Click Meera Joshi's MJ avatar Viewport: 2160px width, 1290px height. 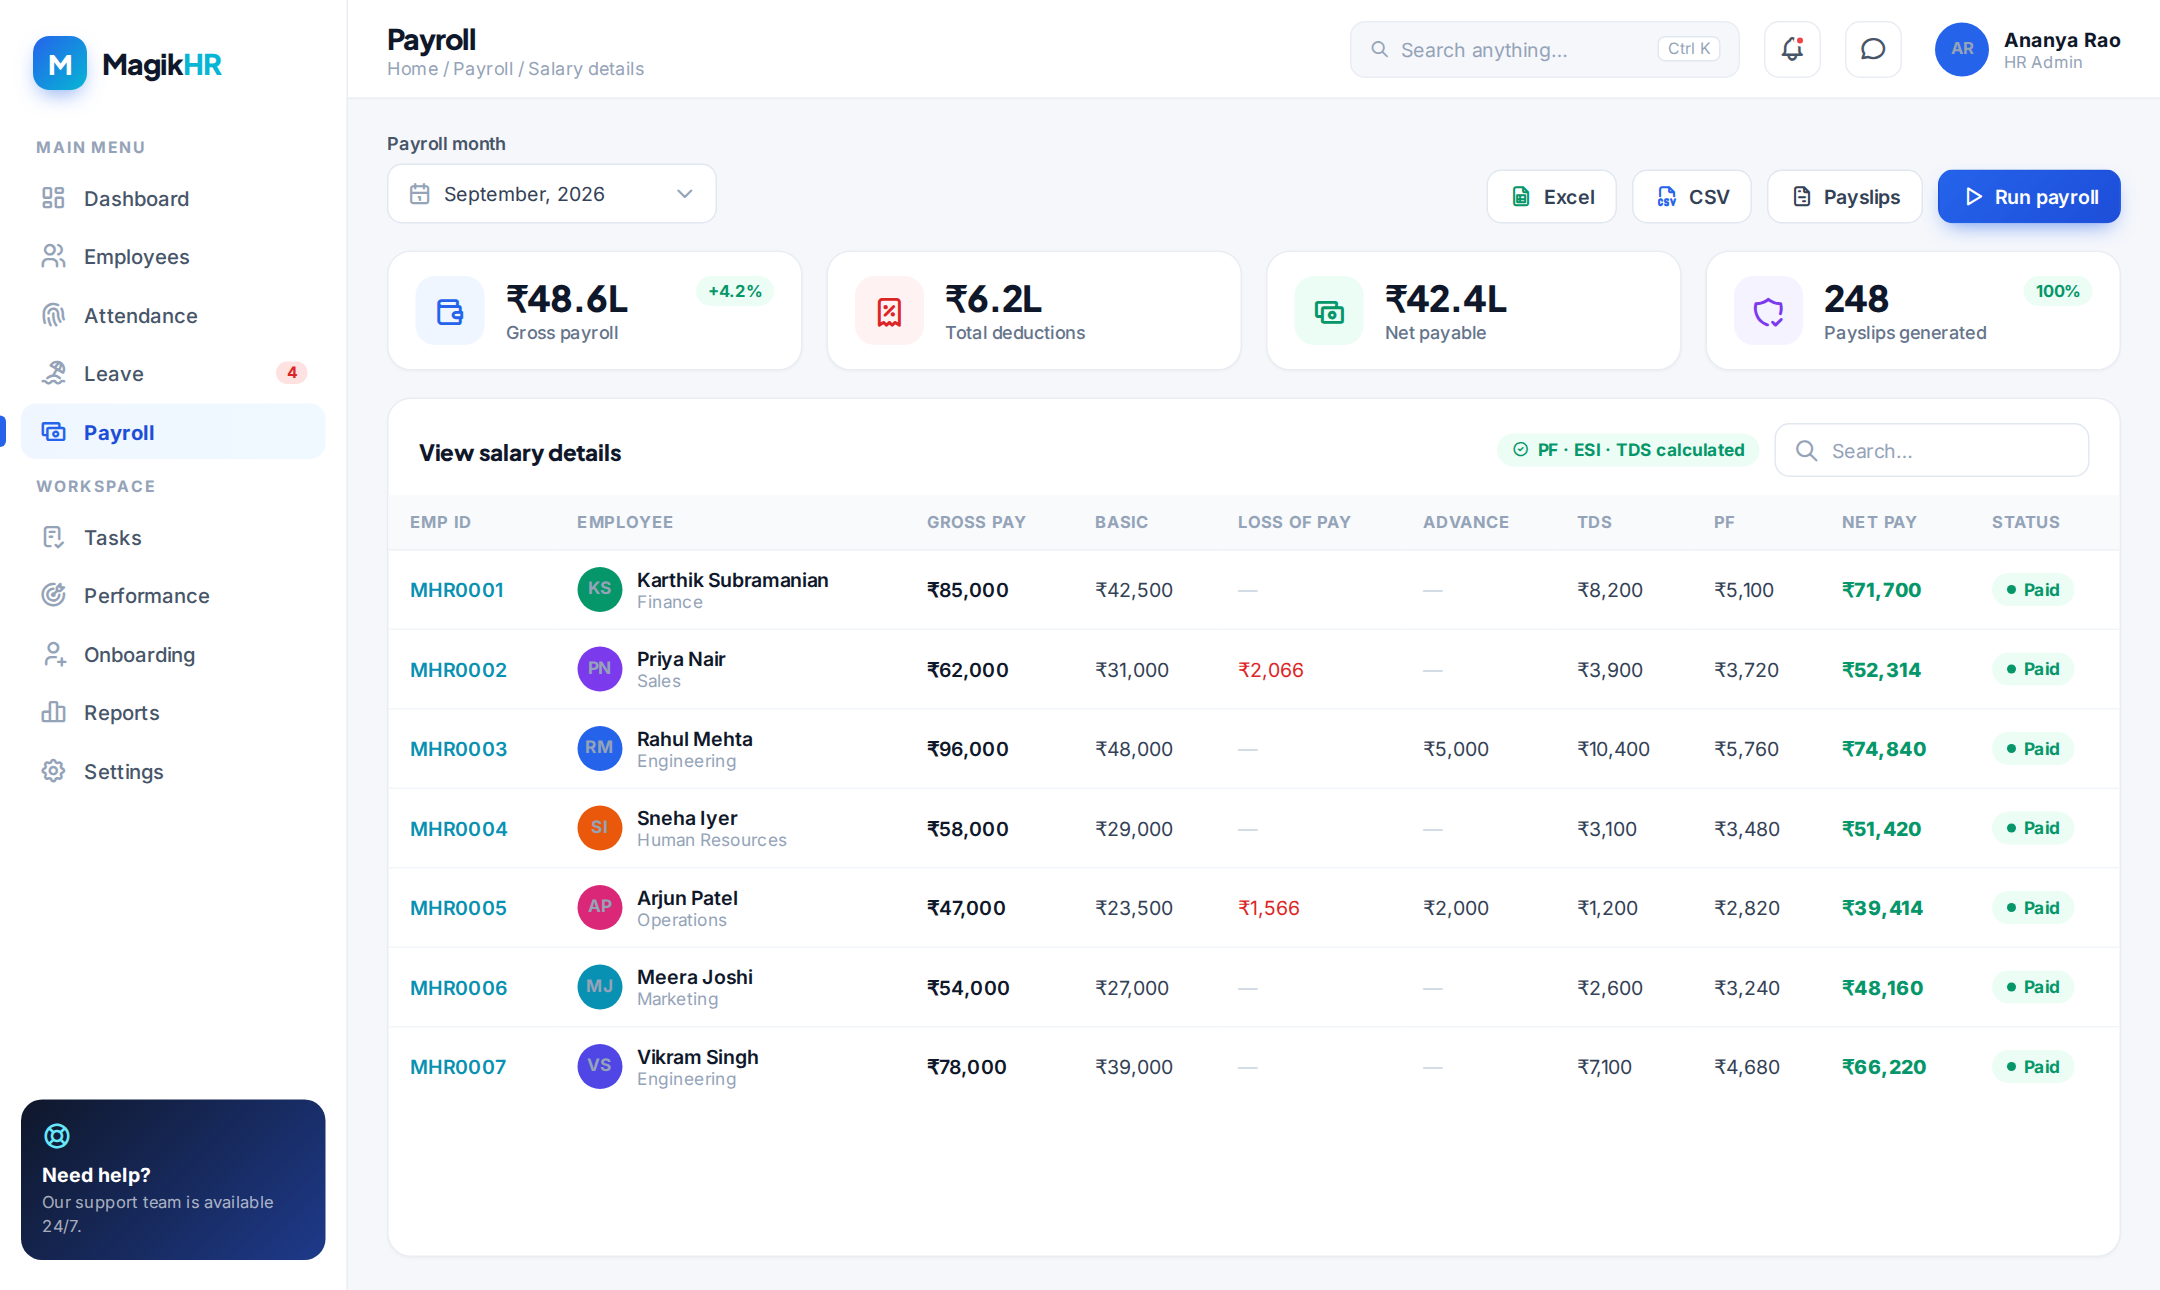tap(599, 987)
